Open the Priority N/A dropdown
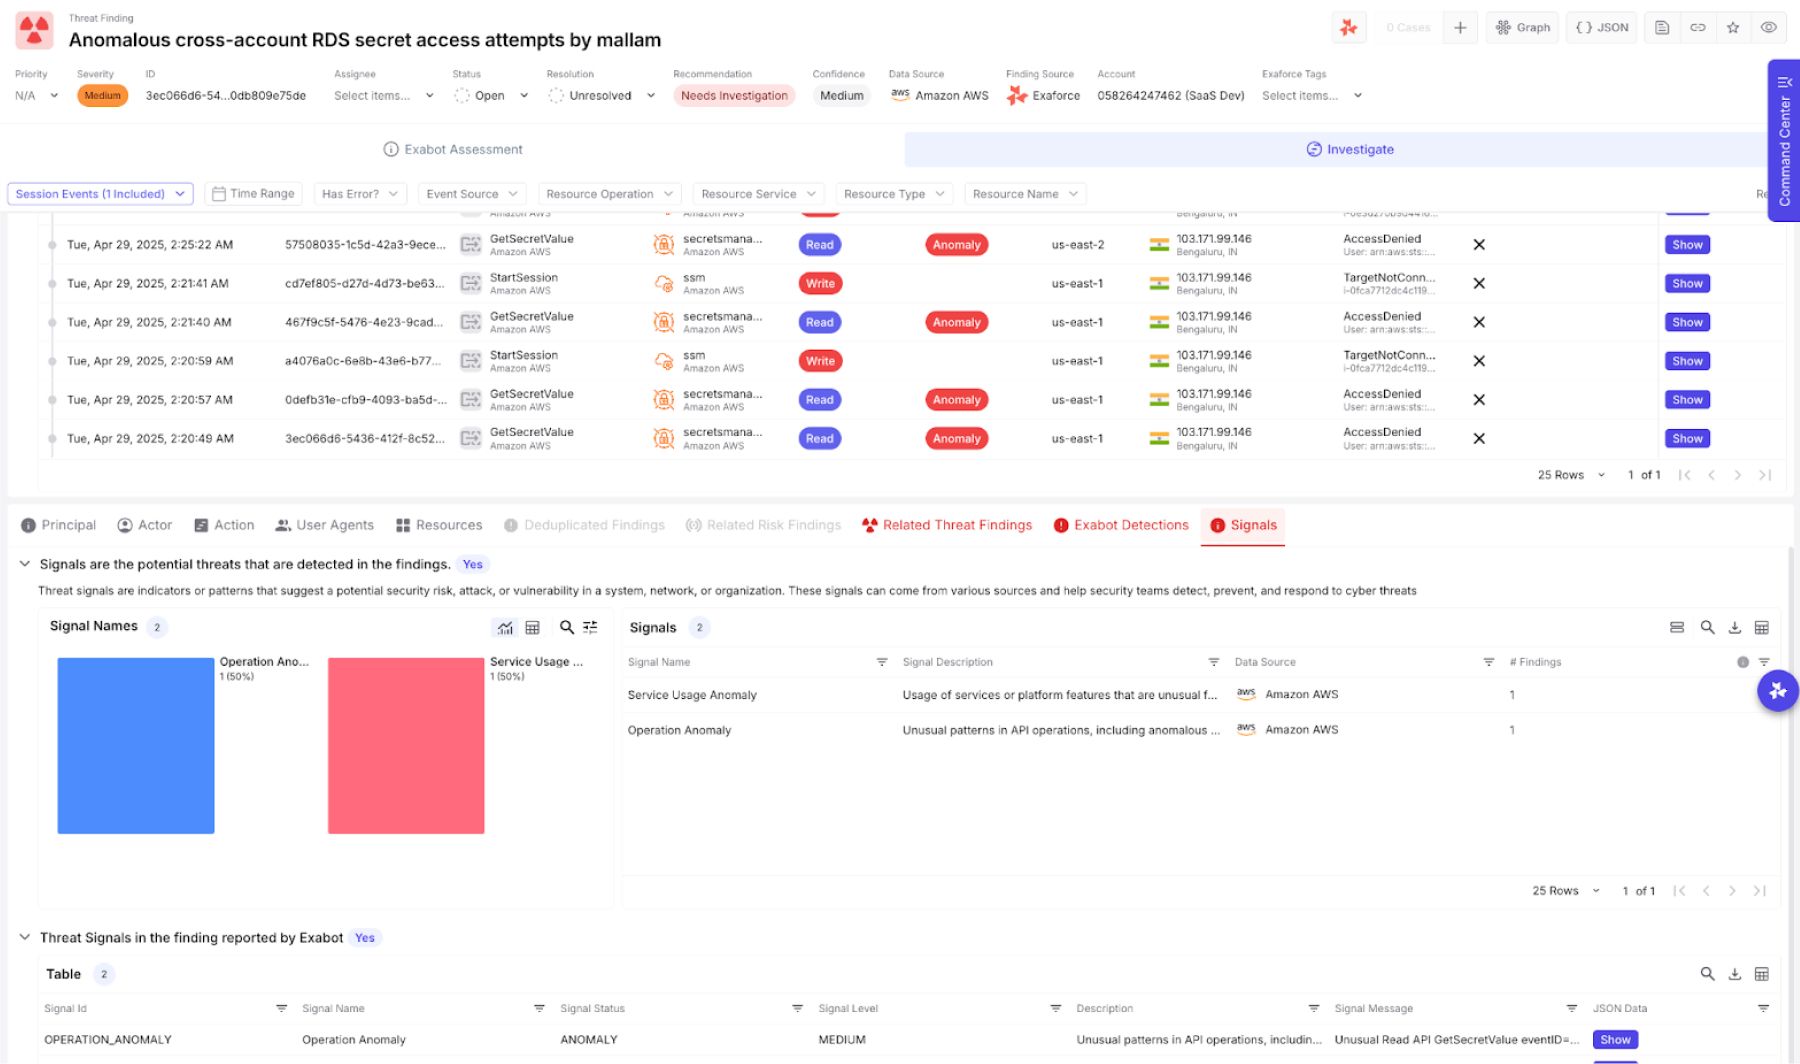This screenshot has height=1064, width=1800. 37,96
